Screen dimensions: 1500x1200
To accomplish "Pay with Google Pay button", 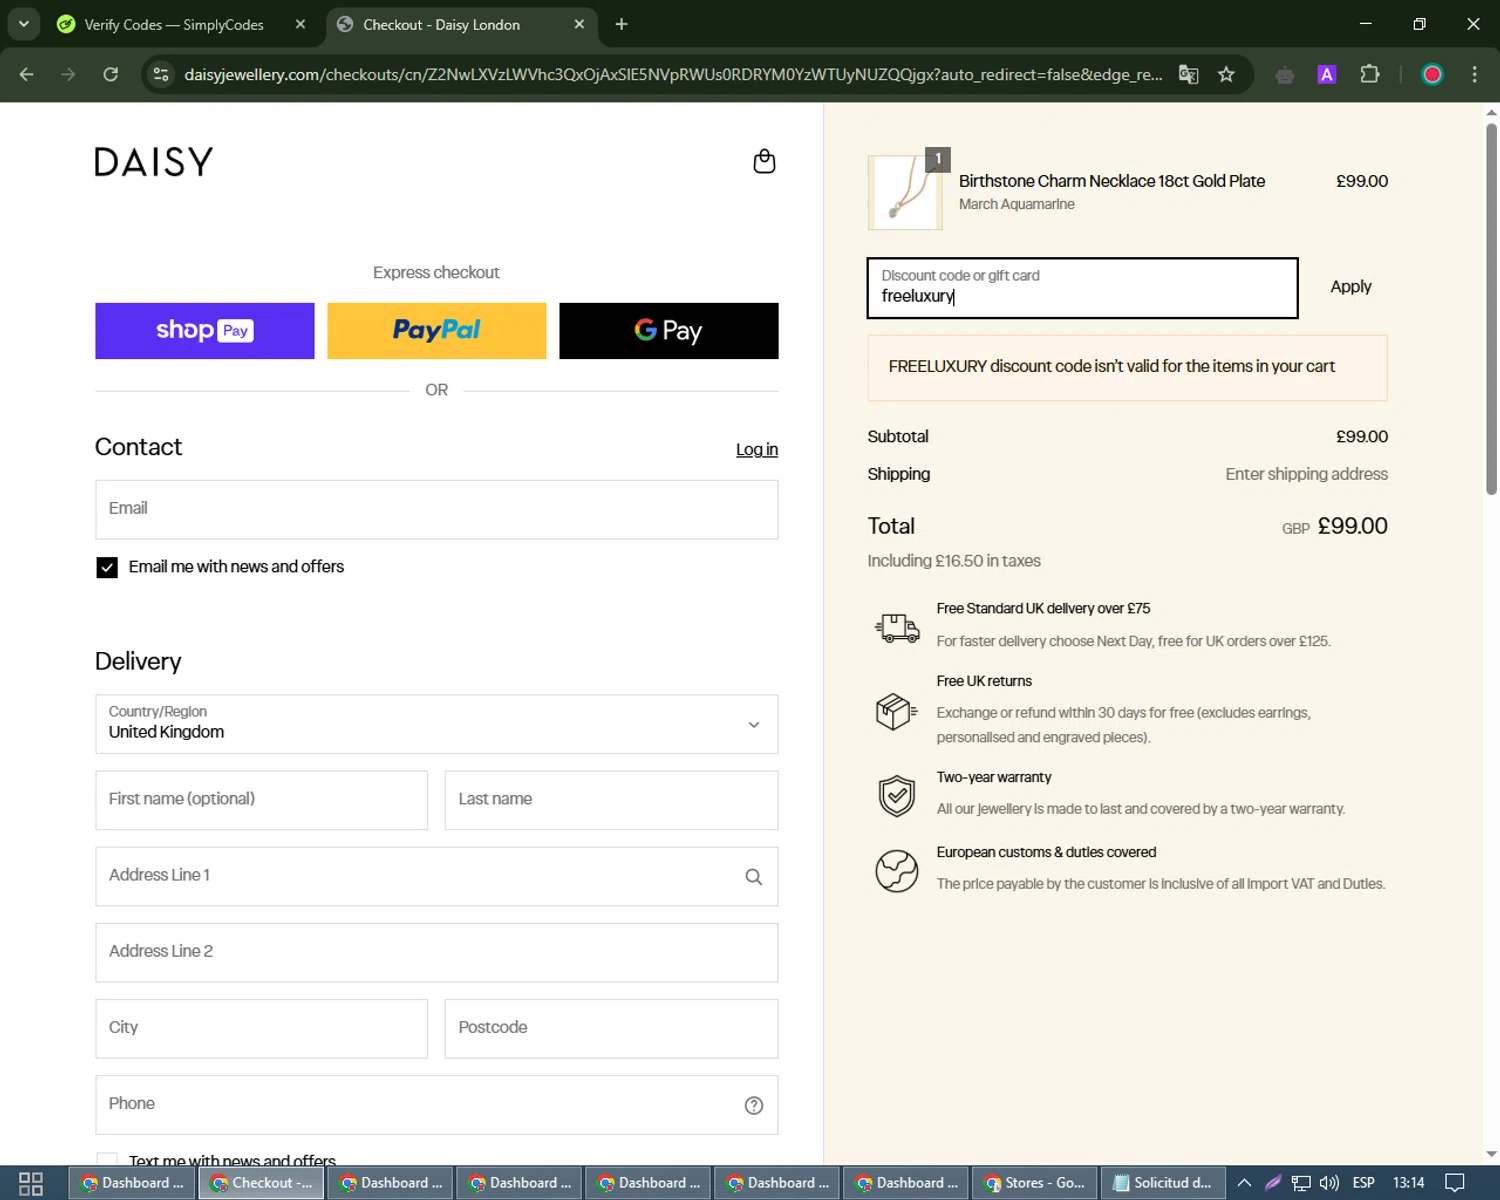I will click(x=669, y=331).
